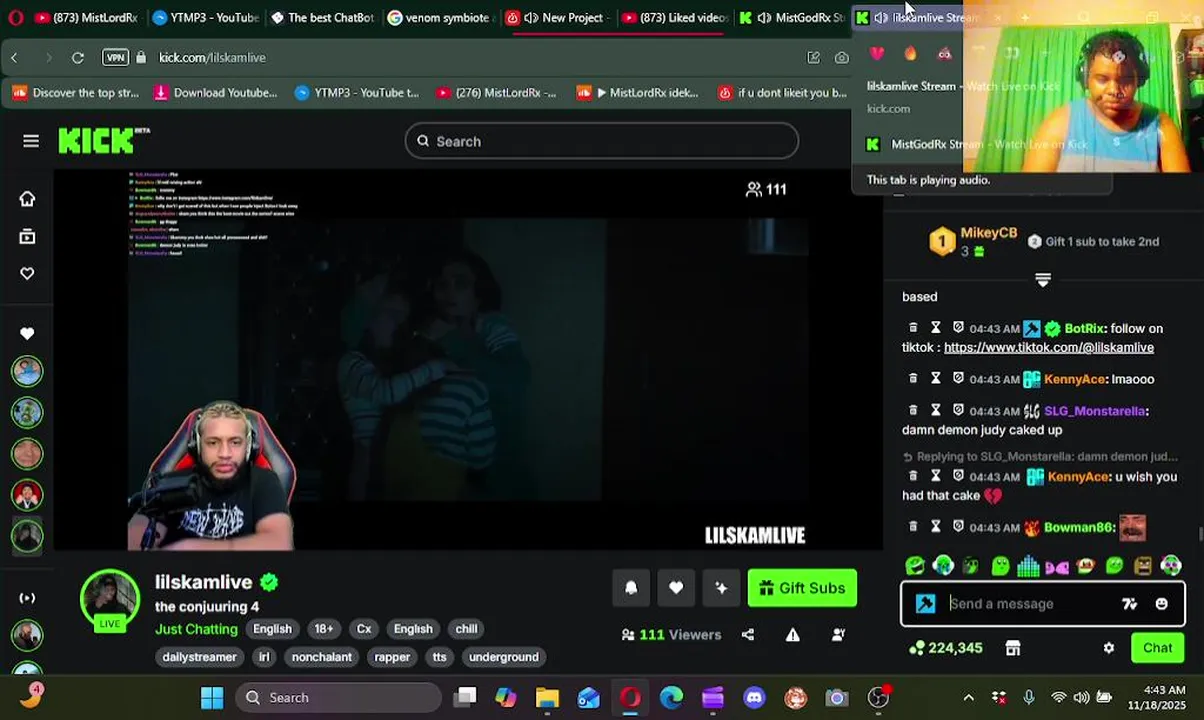Show hidden system tray icons chevron
The width and height of the screenshot is (1204, 720).
tap(968, 698)
